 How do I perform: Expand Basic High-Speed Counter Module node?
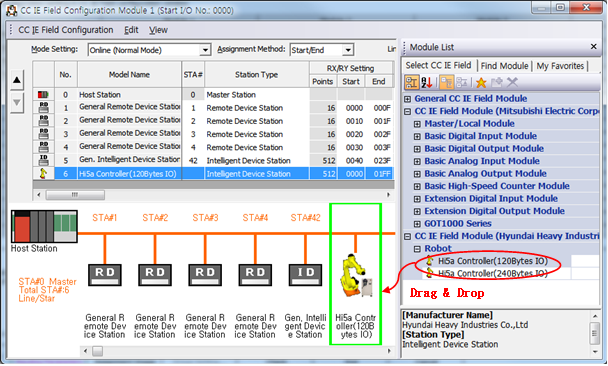pyautogui.click(x=417, y=186)
